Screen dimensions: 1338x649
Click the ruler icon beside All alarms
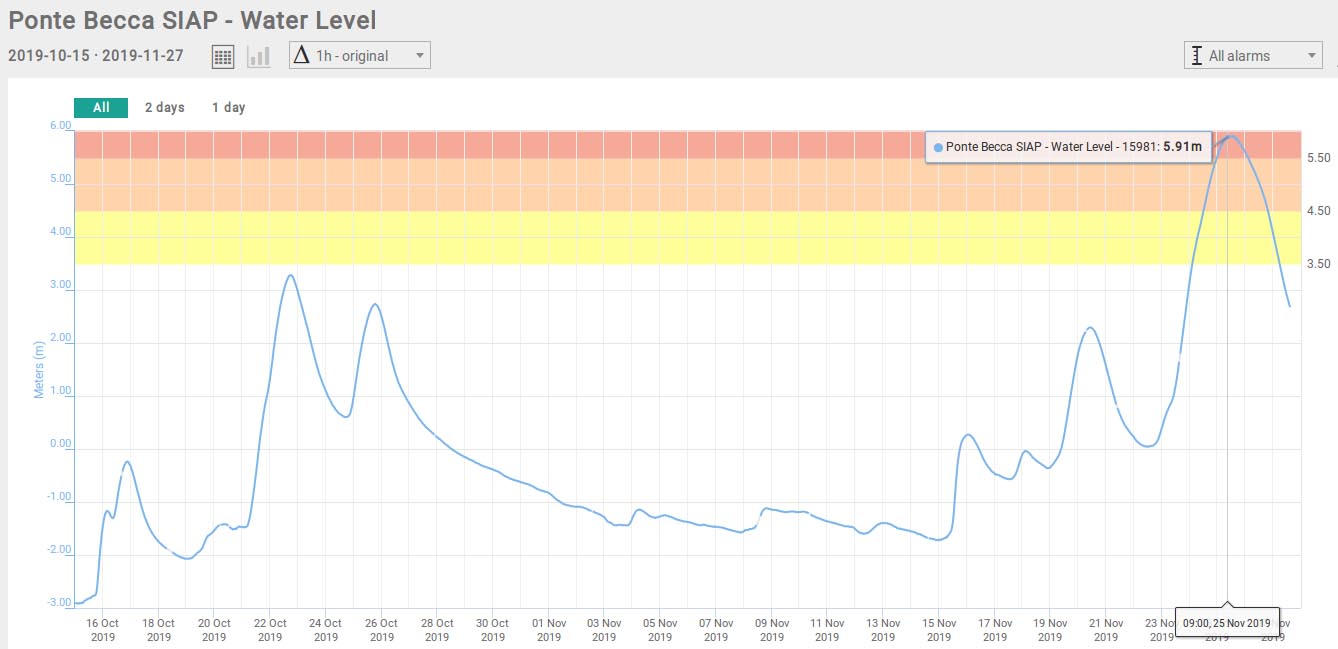(1196, 56)
